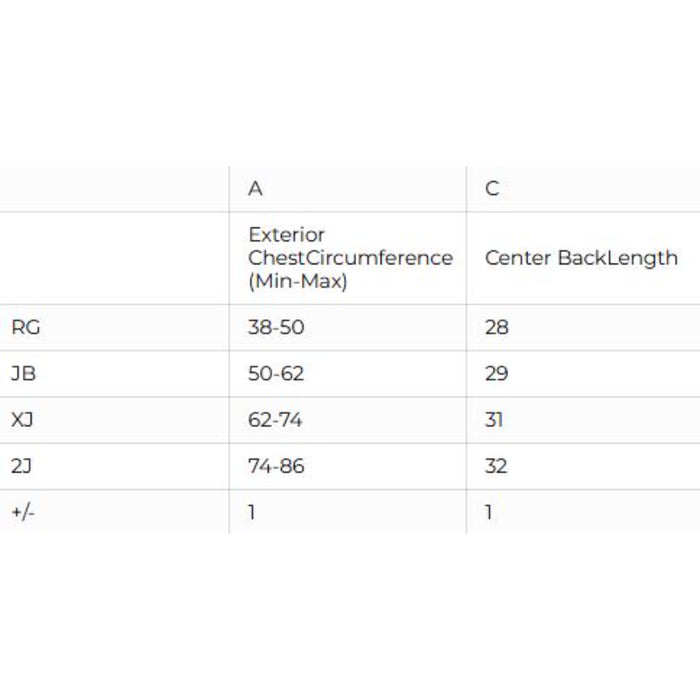The height and width of the screenshot is (700, 700).
Task: Click the column C header cell
Action: (x=492, y=189)
